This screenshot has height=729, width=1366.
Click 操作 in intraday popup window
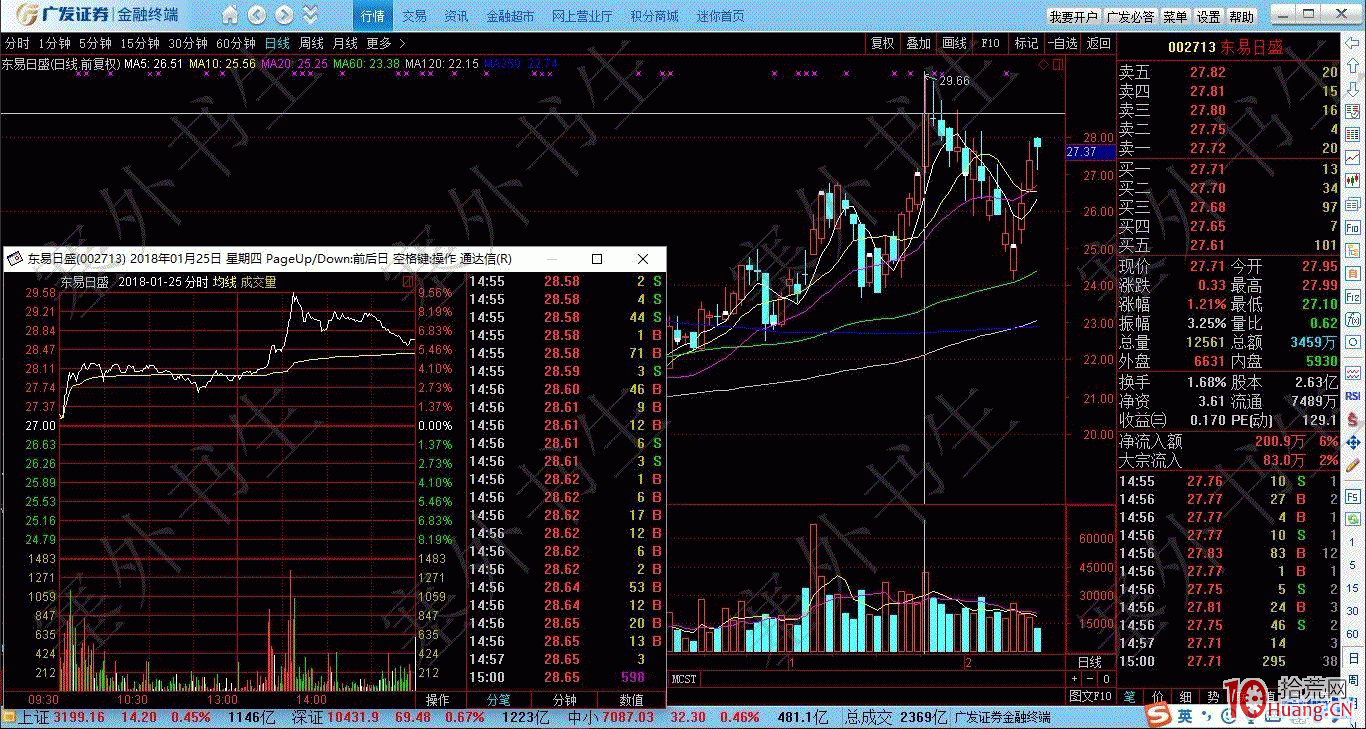[x=438, y=700]
